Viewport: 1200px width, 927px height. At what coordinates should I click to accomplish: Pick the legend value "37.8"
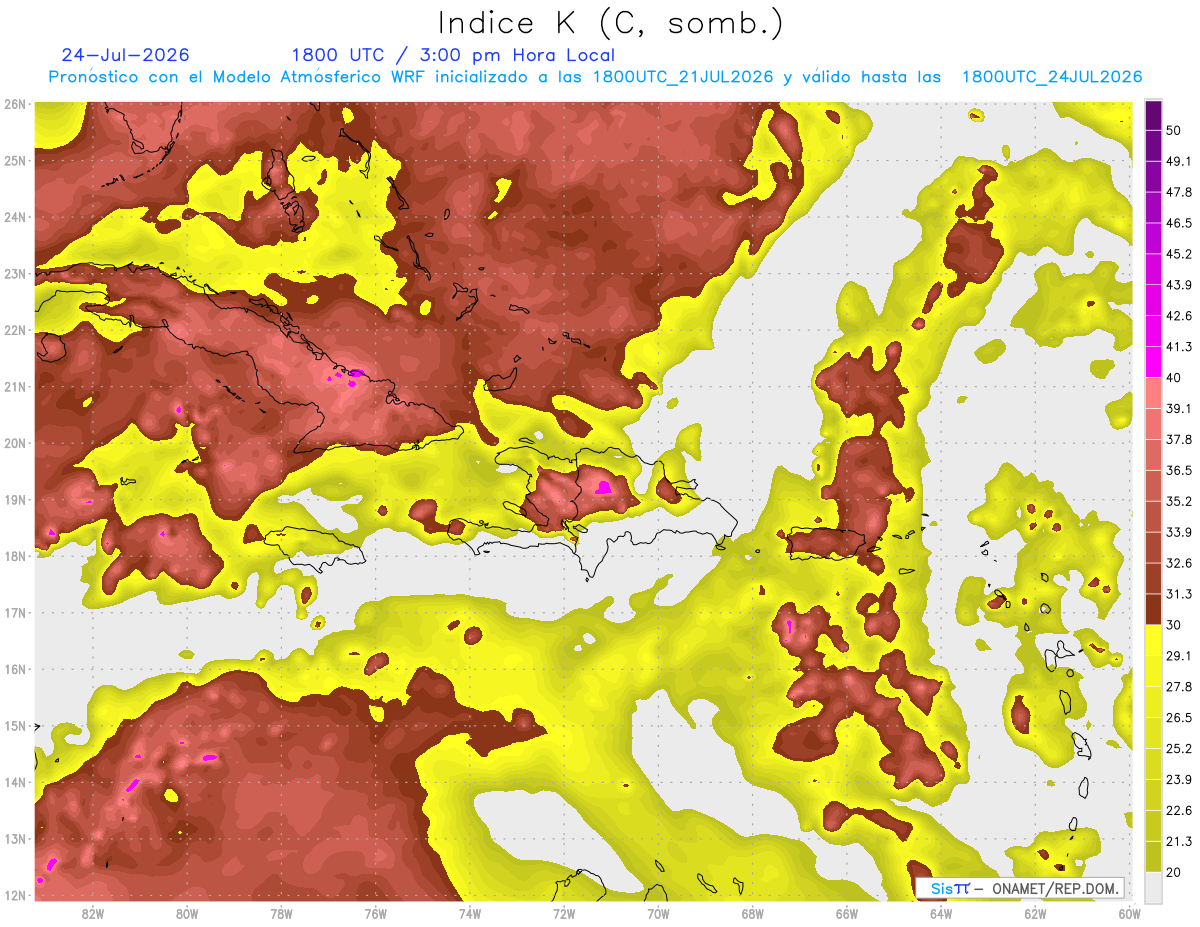pos(1179,439)
